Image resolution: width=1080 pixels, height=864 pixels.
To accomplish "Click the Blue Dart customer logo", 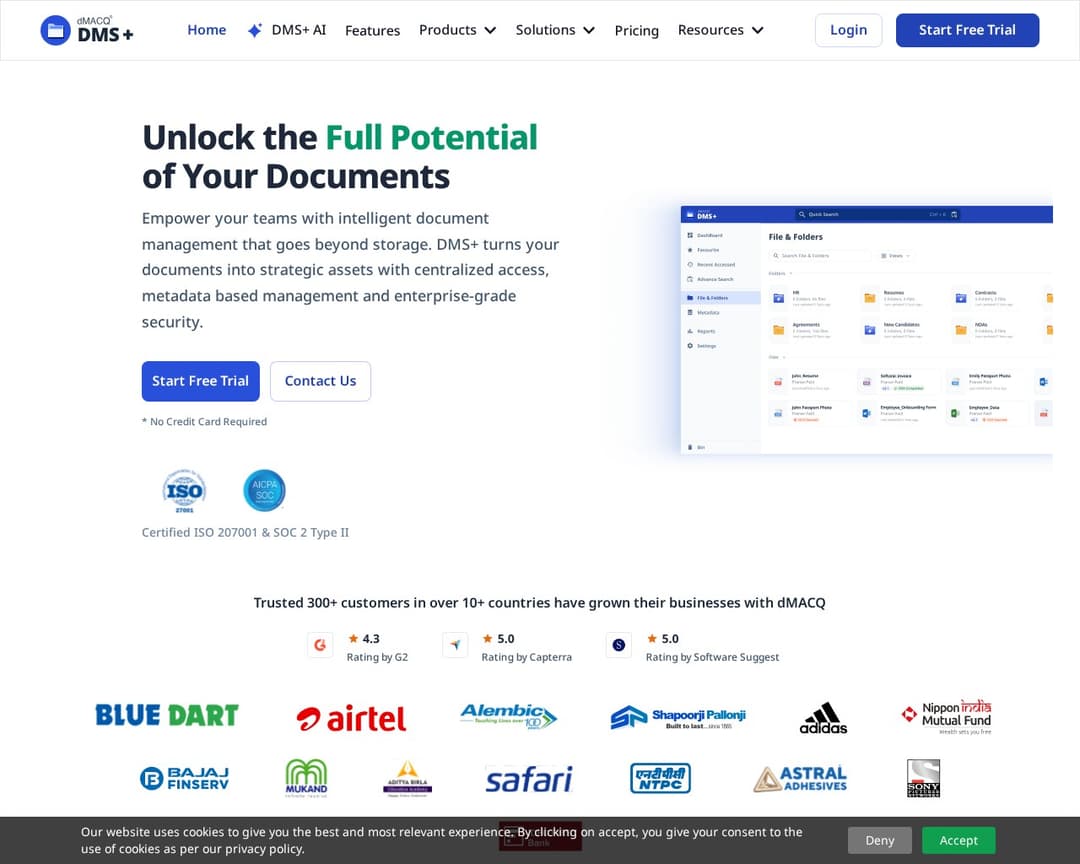I will click(167, 715).
